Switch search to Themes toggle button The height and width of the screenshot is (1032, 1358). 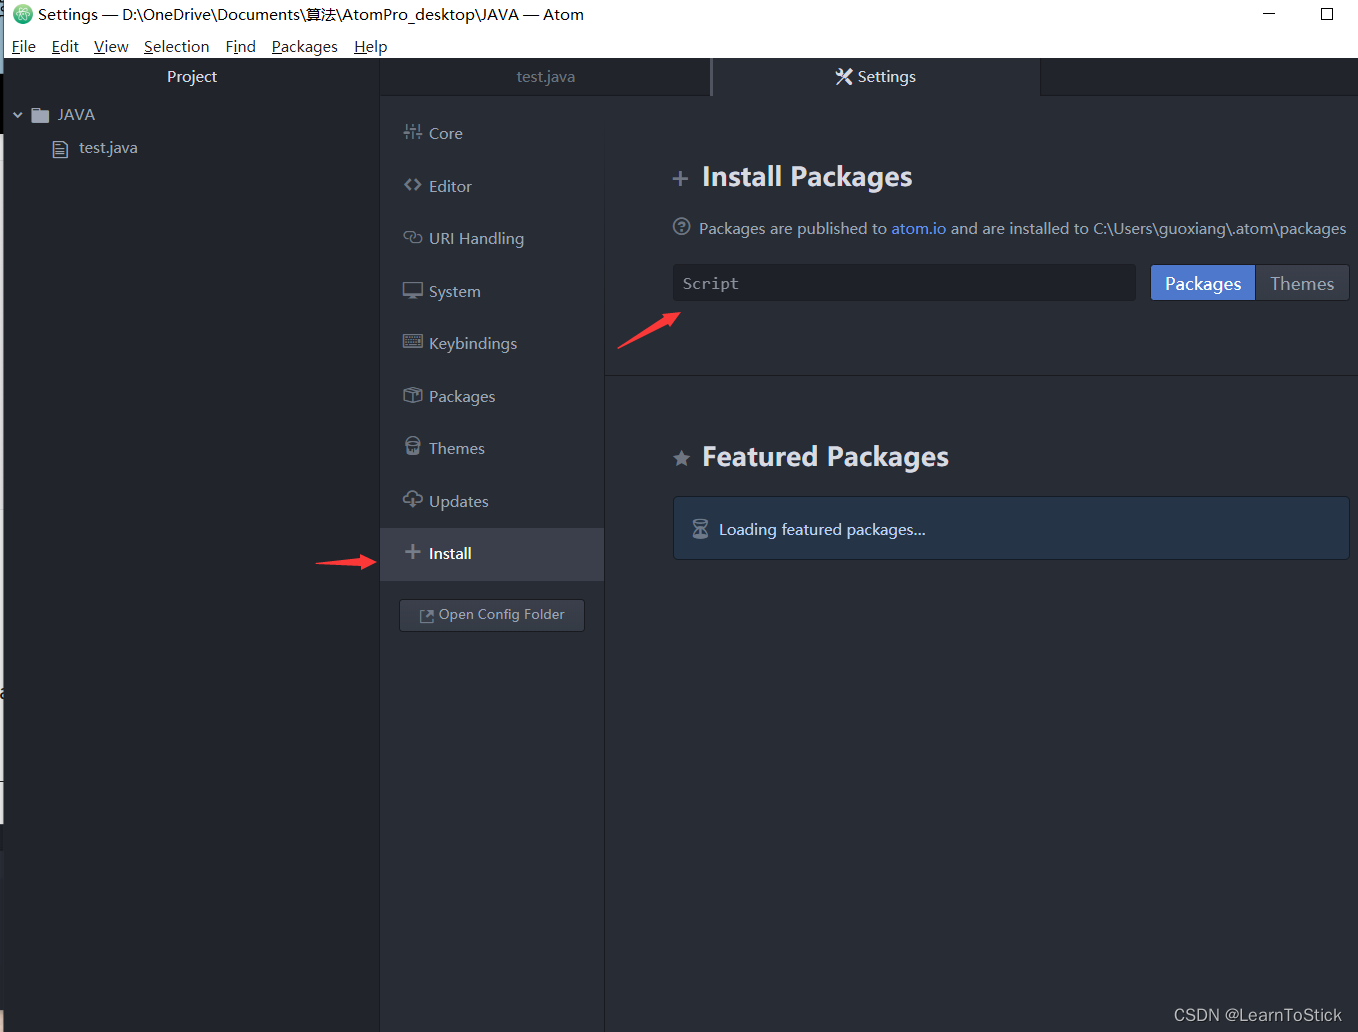click(x=1302, y=283)
